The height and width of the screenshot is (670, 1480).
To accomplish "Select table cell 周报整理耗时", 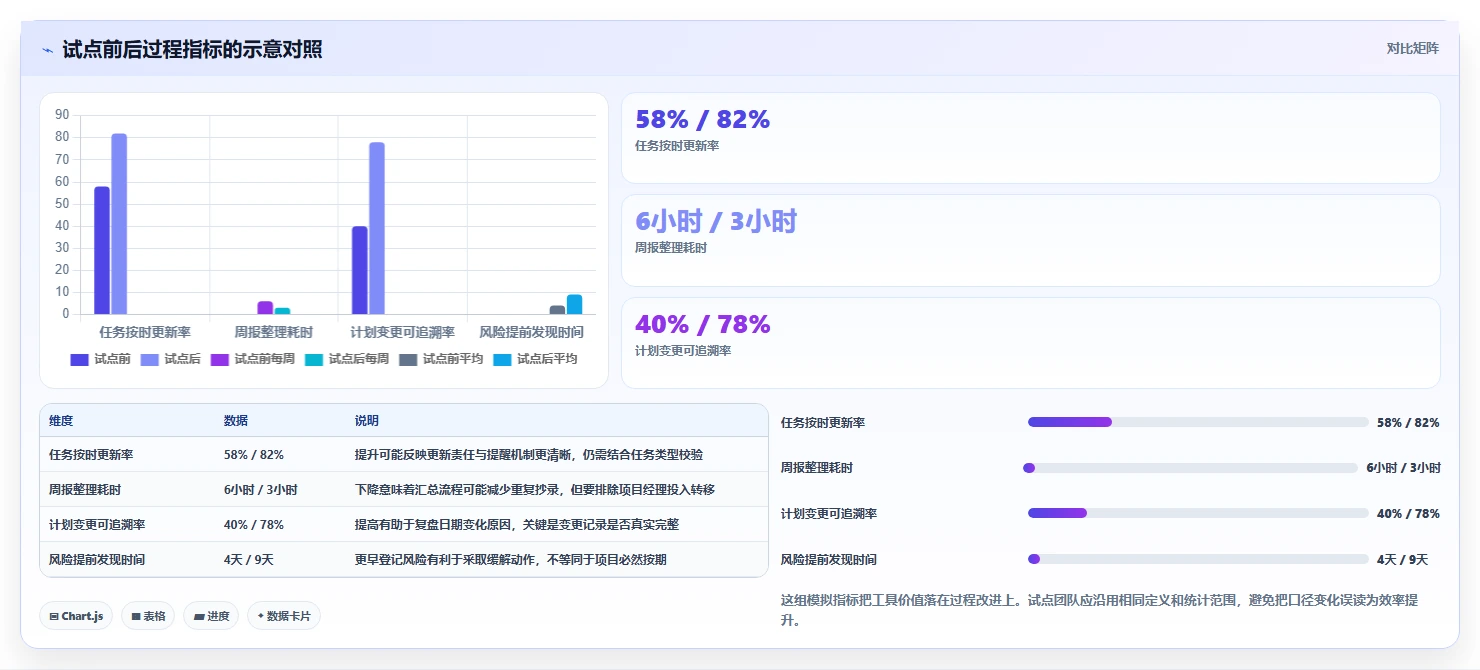I will tap(85, 490).
